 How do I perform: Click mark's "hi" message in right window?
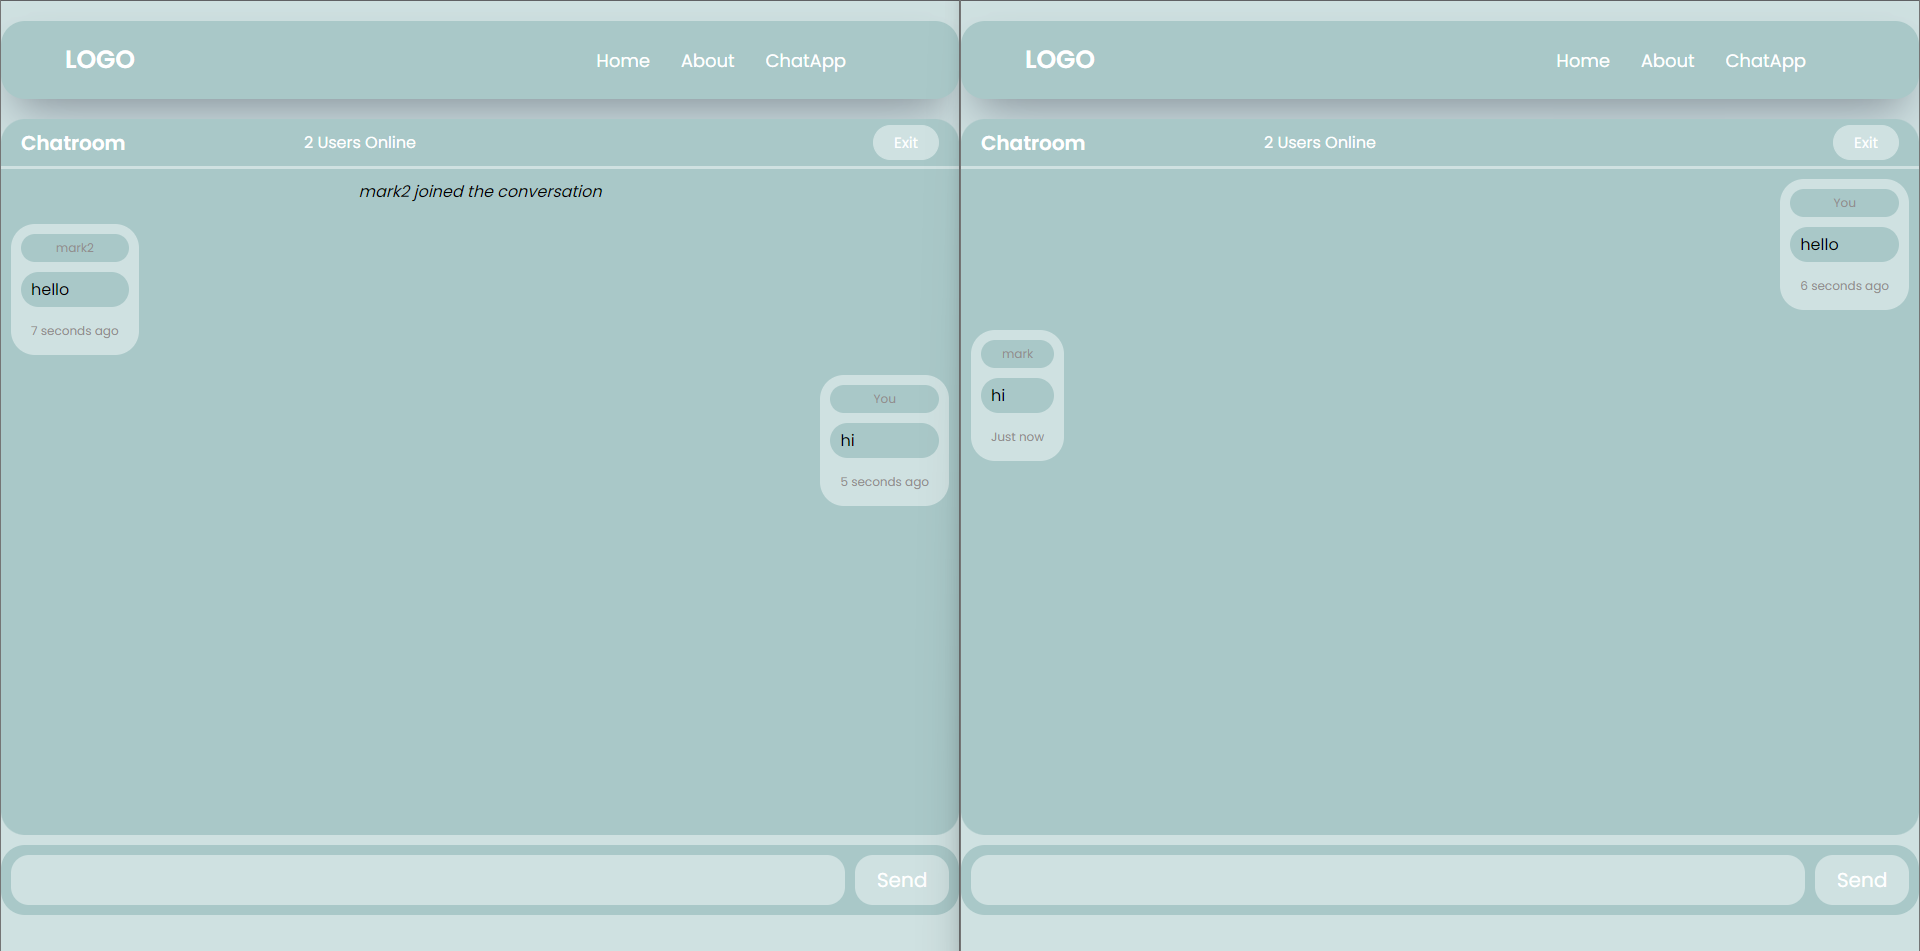pos(1017,396)
